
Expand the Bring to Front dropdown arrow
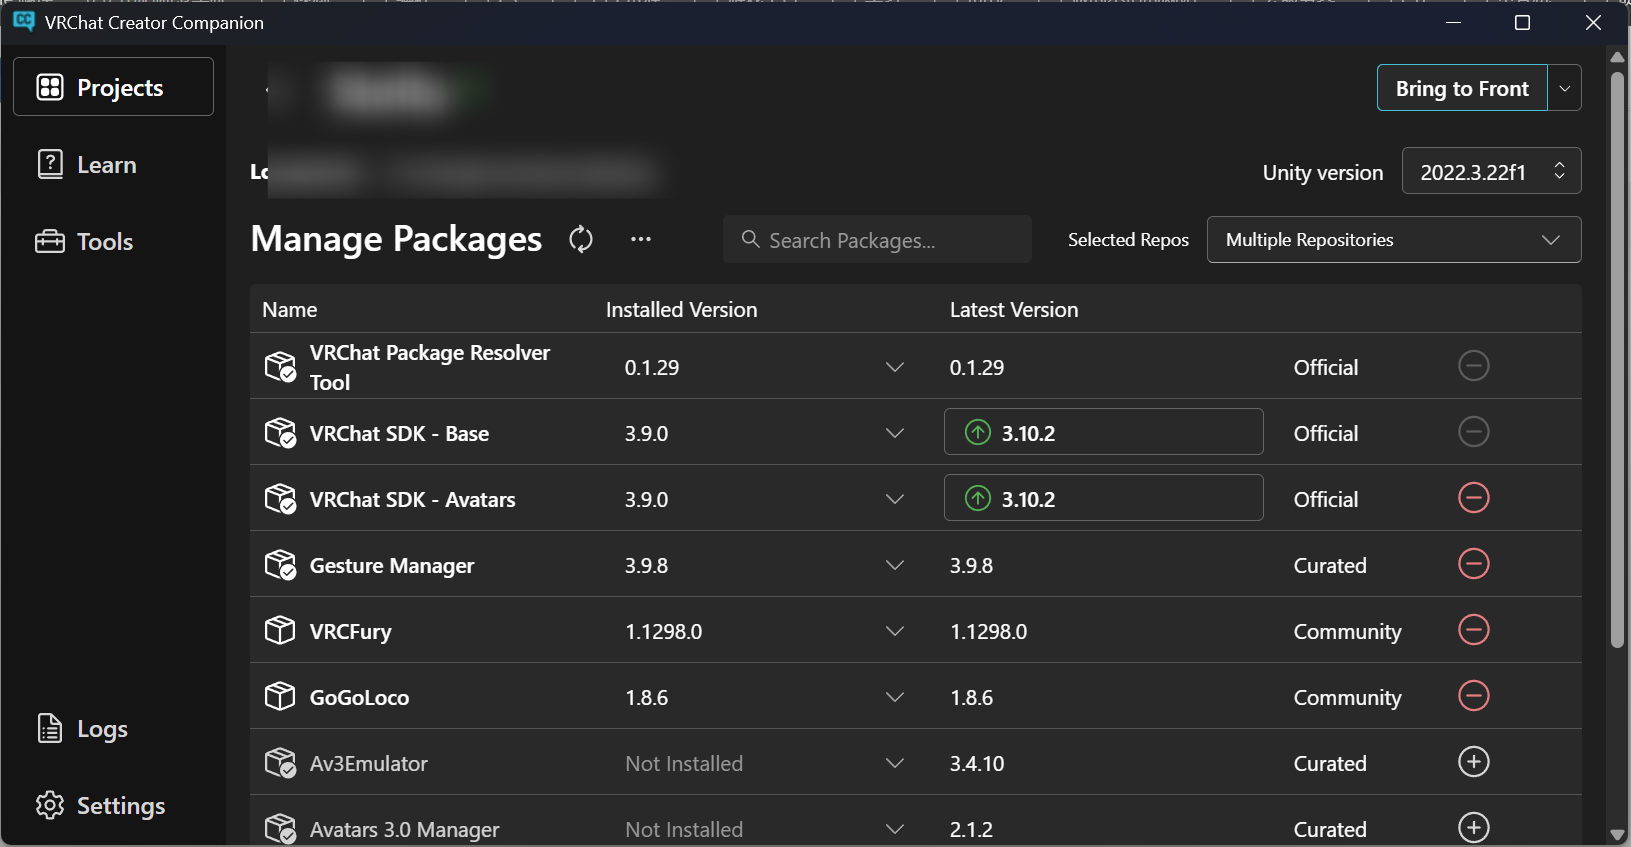pos(1564,88)
